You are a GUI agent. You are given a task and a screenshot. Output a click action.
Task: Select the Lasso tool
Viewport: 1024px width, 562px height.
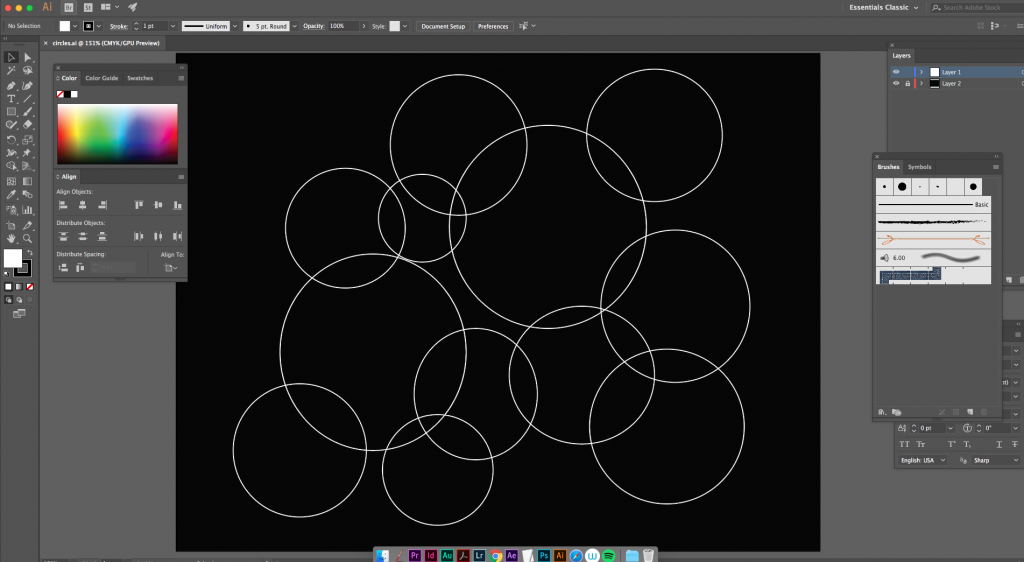(x=27, y=70)
